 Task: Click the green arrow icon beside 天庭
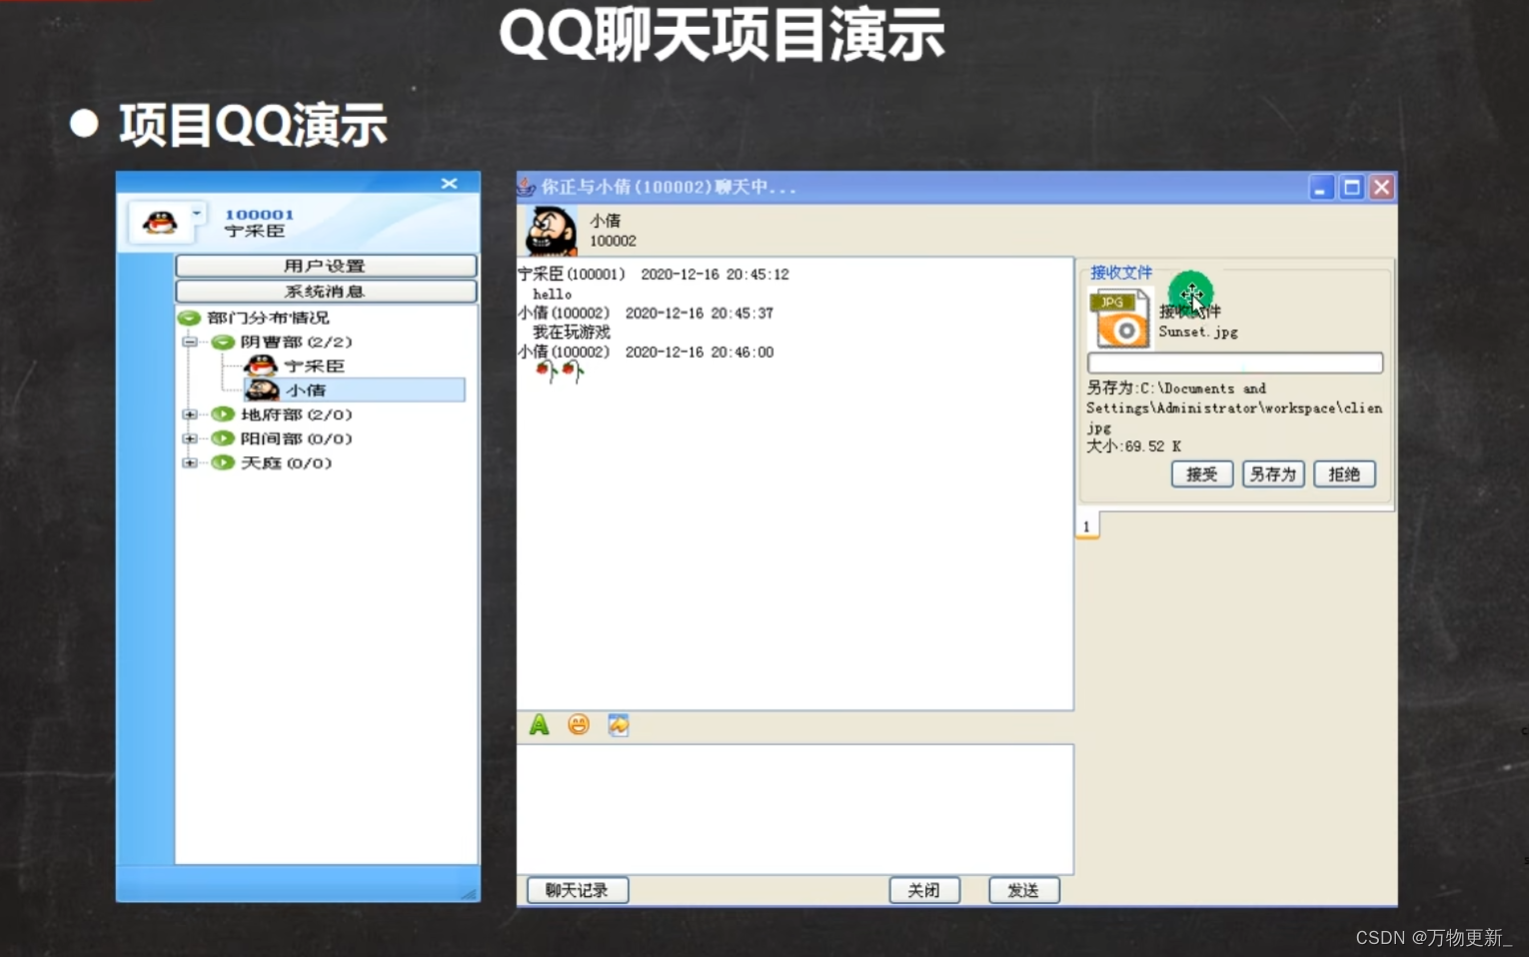(x=223, y=463)
